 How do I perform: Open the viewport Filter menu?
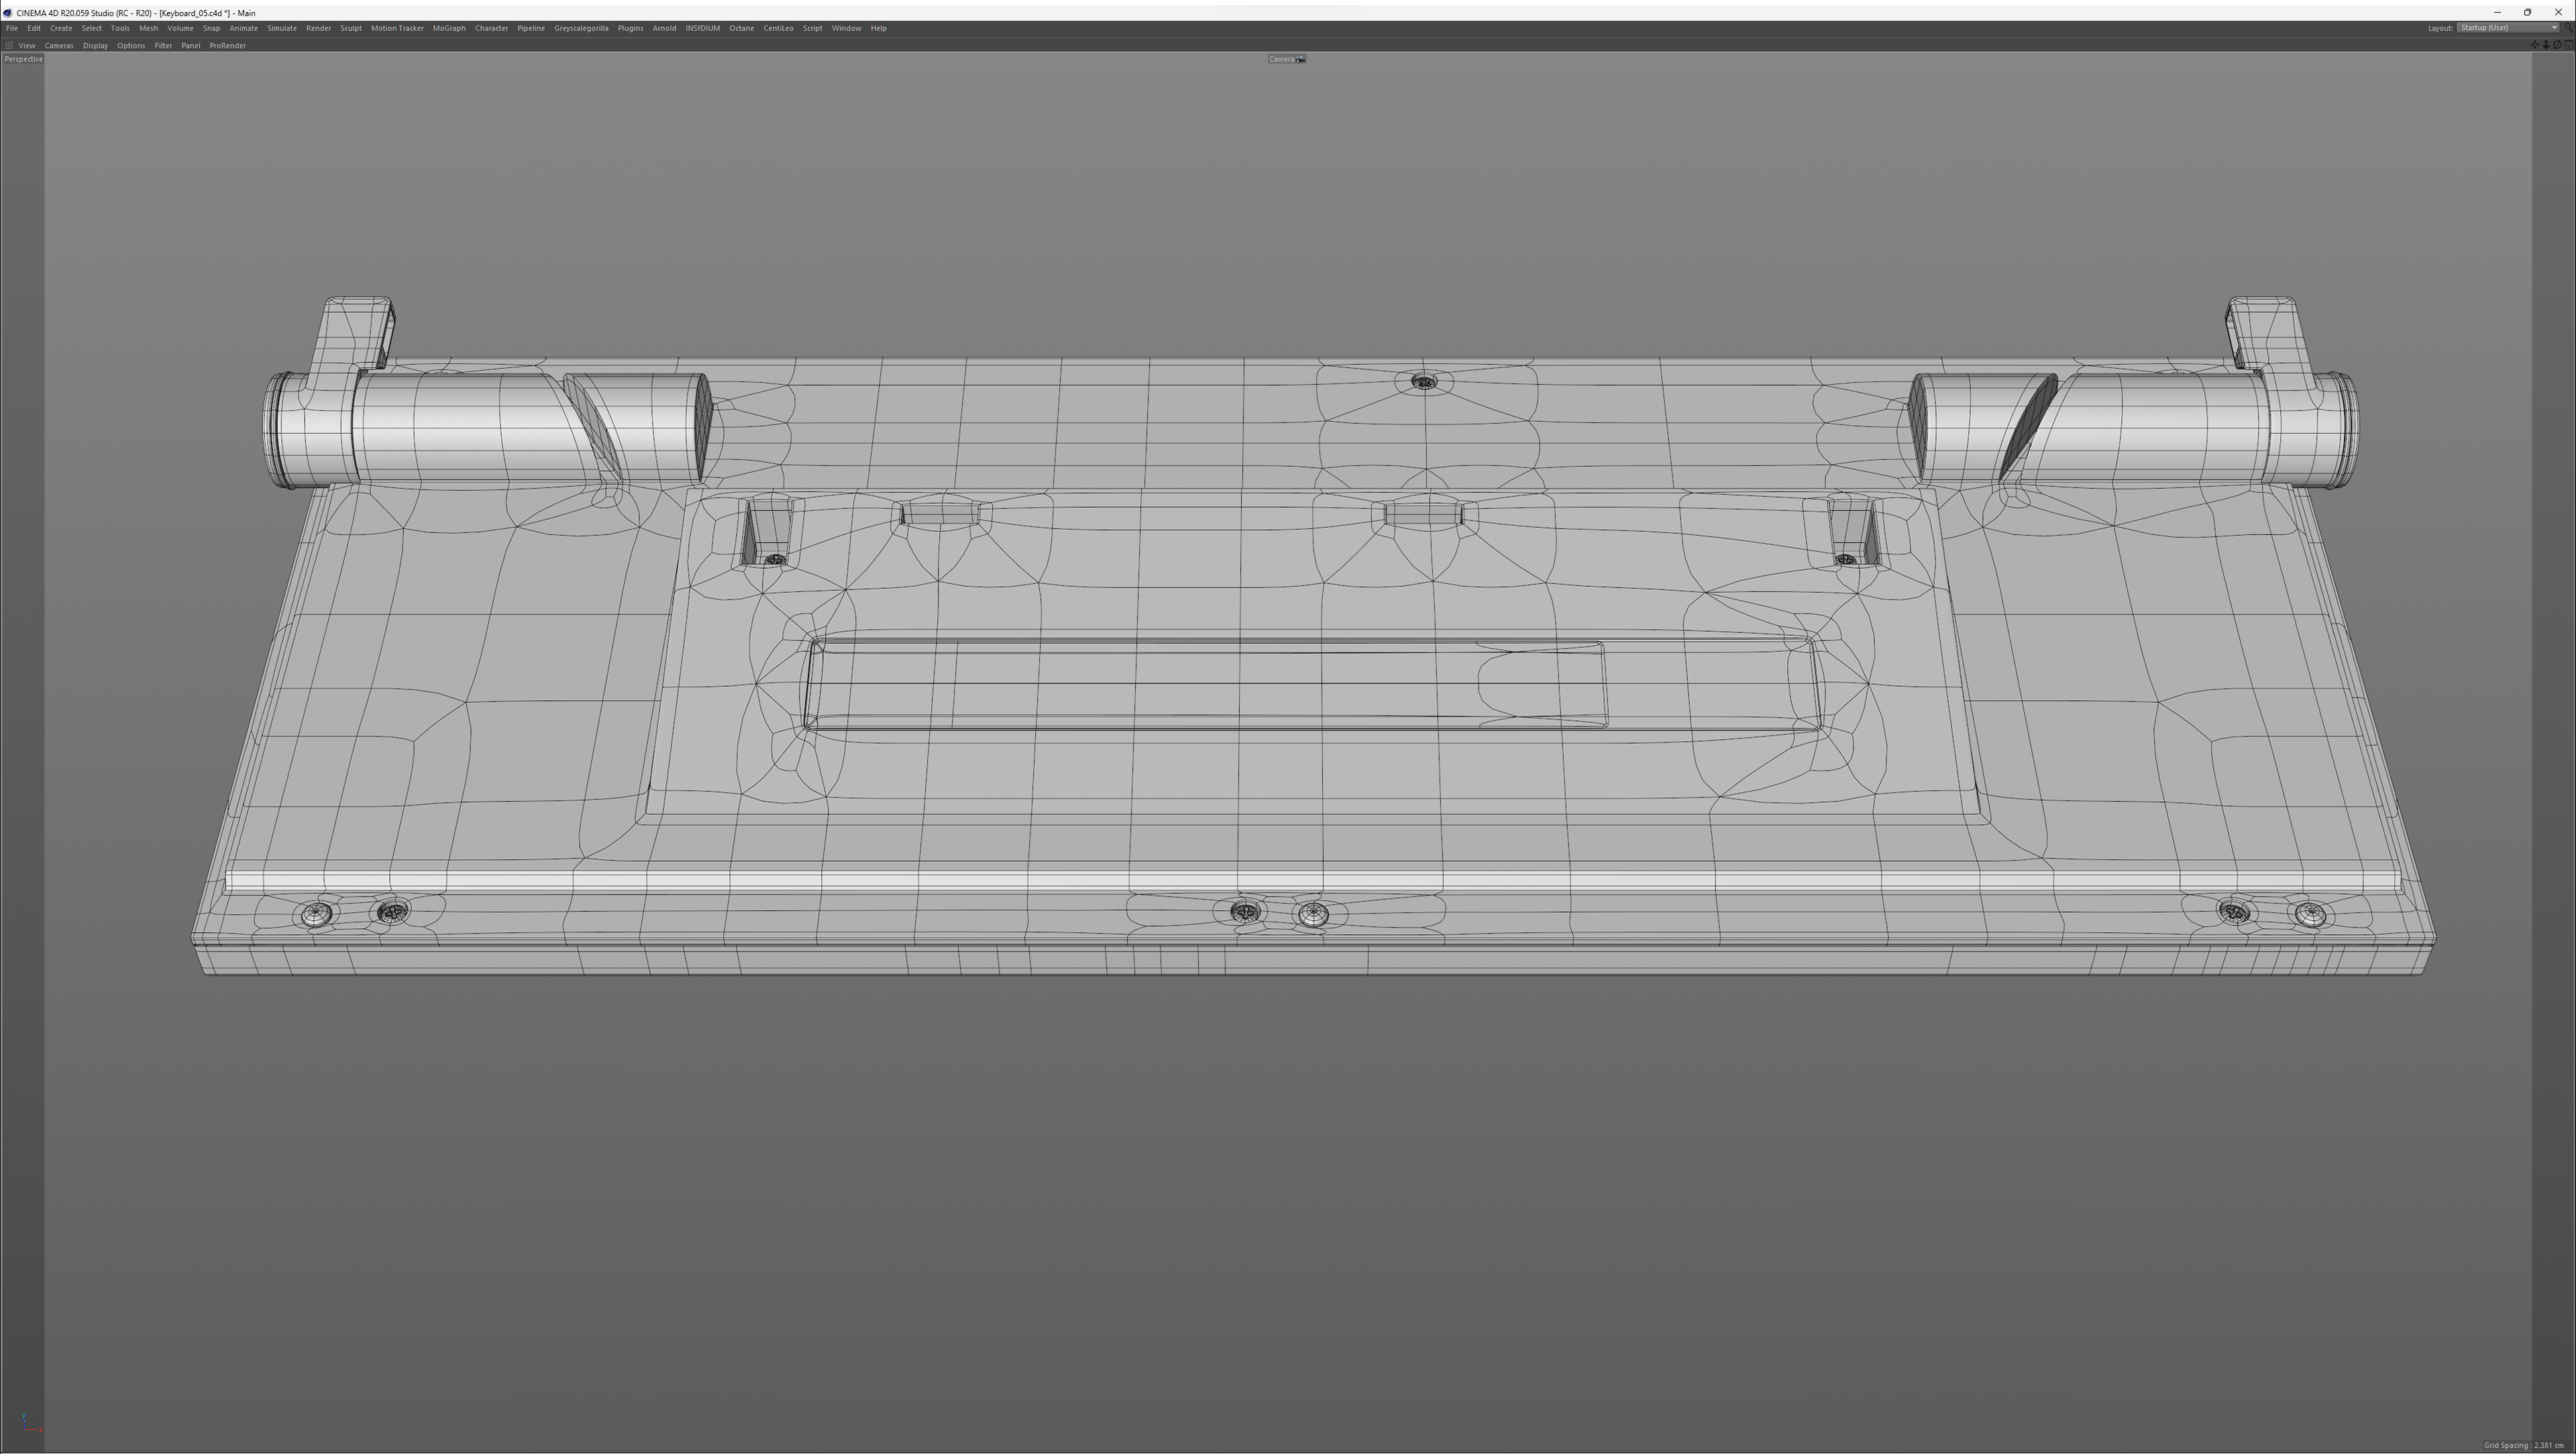click(163, 45)
